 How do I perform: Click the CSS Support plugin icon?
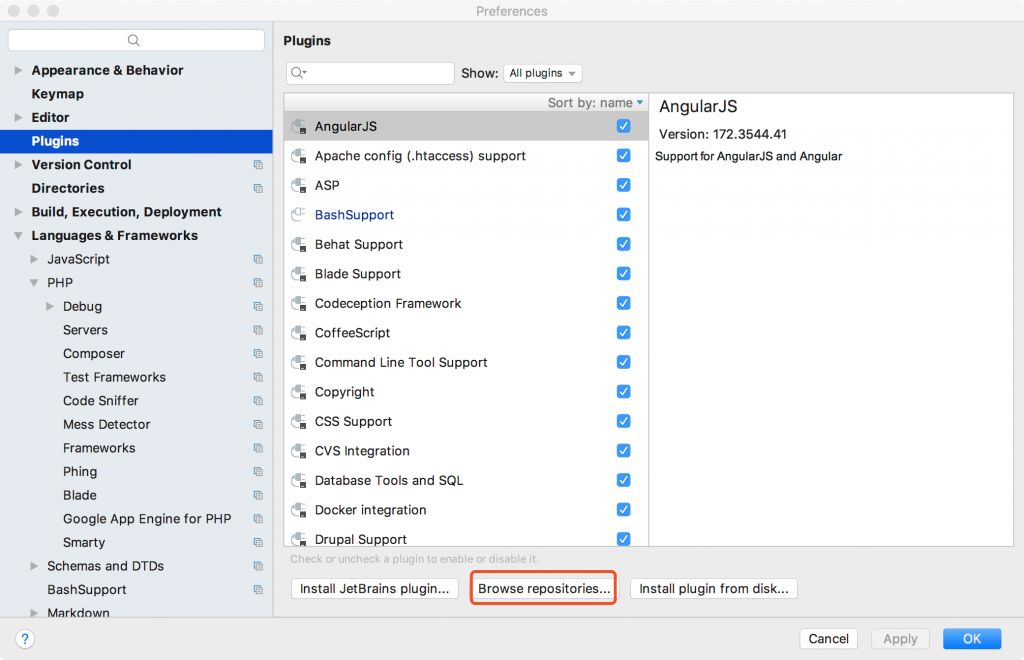click(299, 421)
